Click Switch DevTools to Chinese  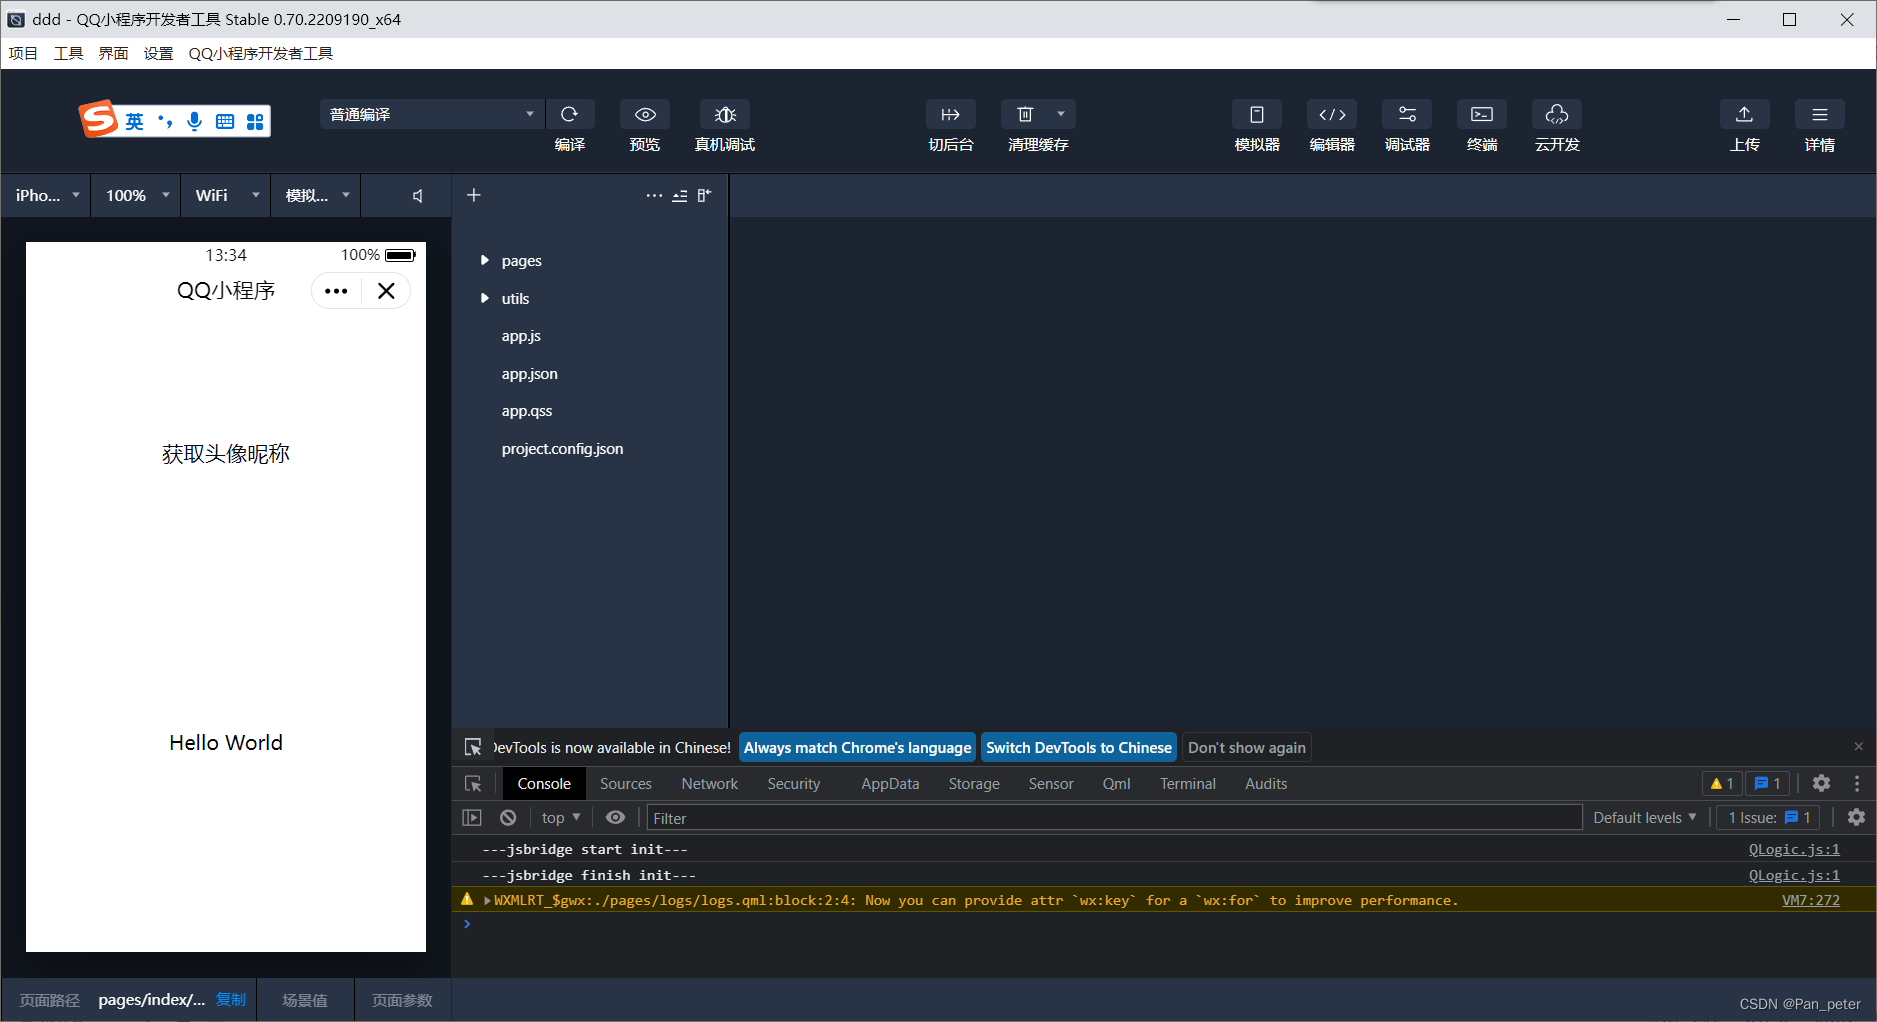tap(1079, 748)
